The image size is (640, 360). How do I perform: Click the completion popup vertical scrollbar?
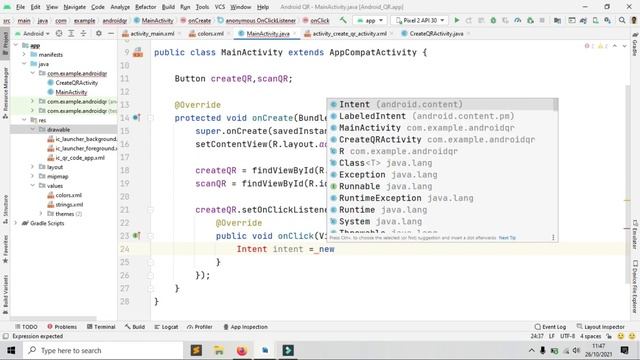click(556, 104)
